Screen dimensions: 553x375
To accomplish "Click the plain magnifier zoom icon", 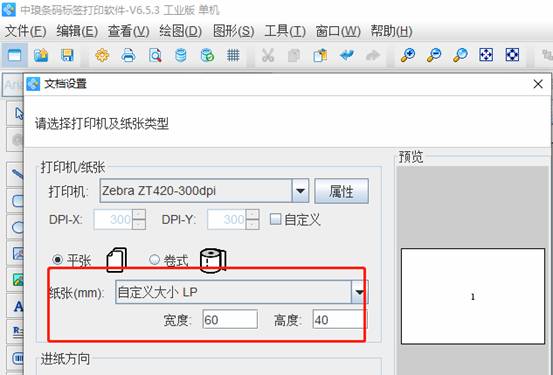I will pos(460,55).
